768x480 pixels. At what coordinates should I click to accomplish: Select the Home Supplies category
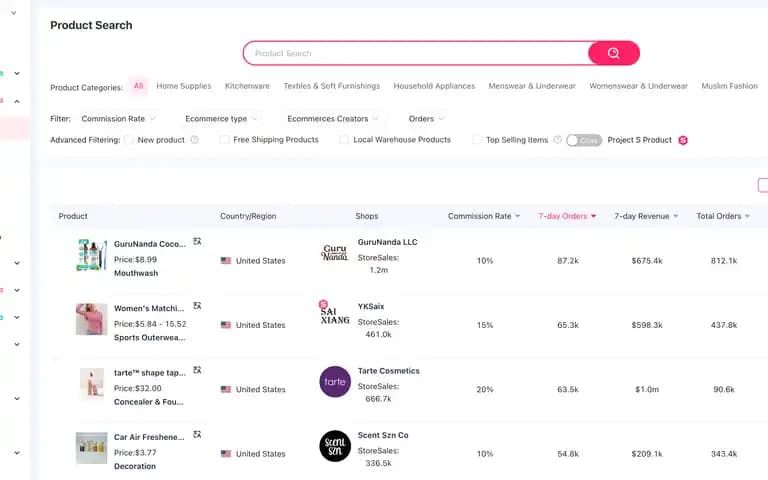[184, 86]
